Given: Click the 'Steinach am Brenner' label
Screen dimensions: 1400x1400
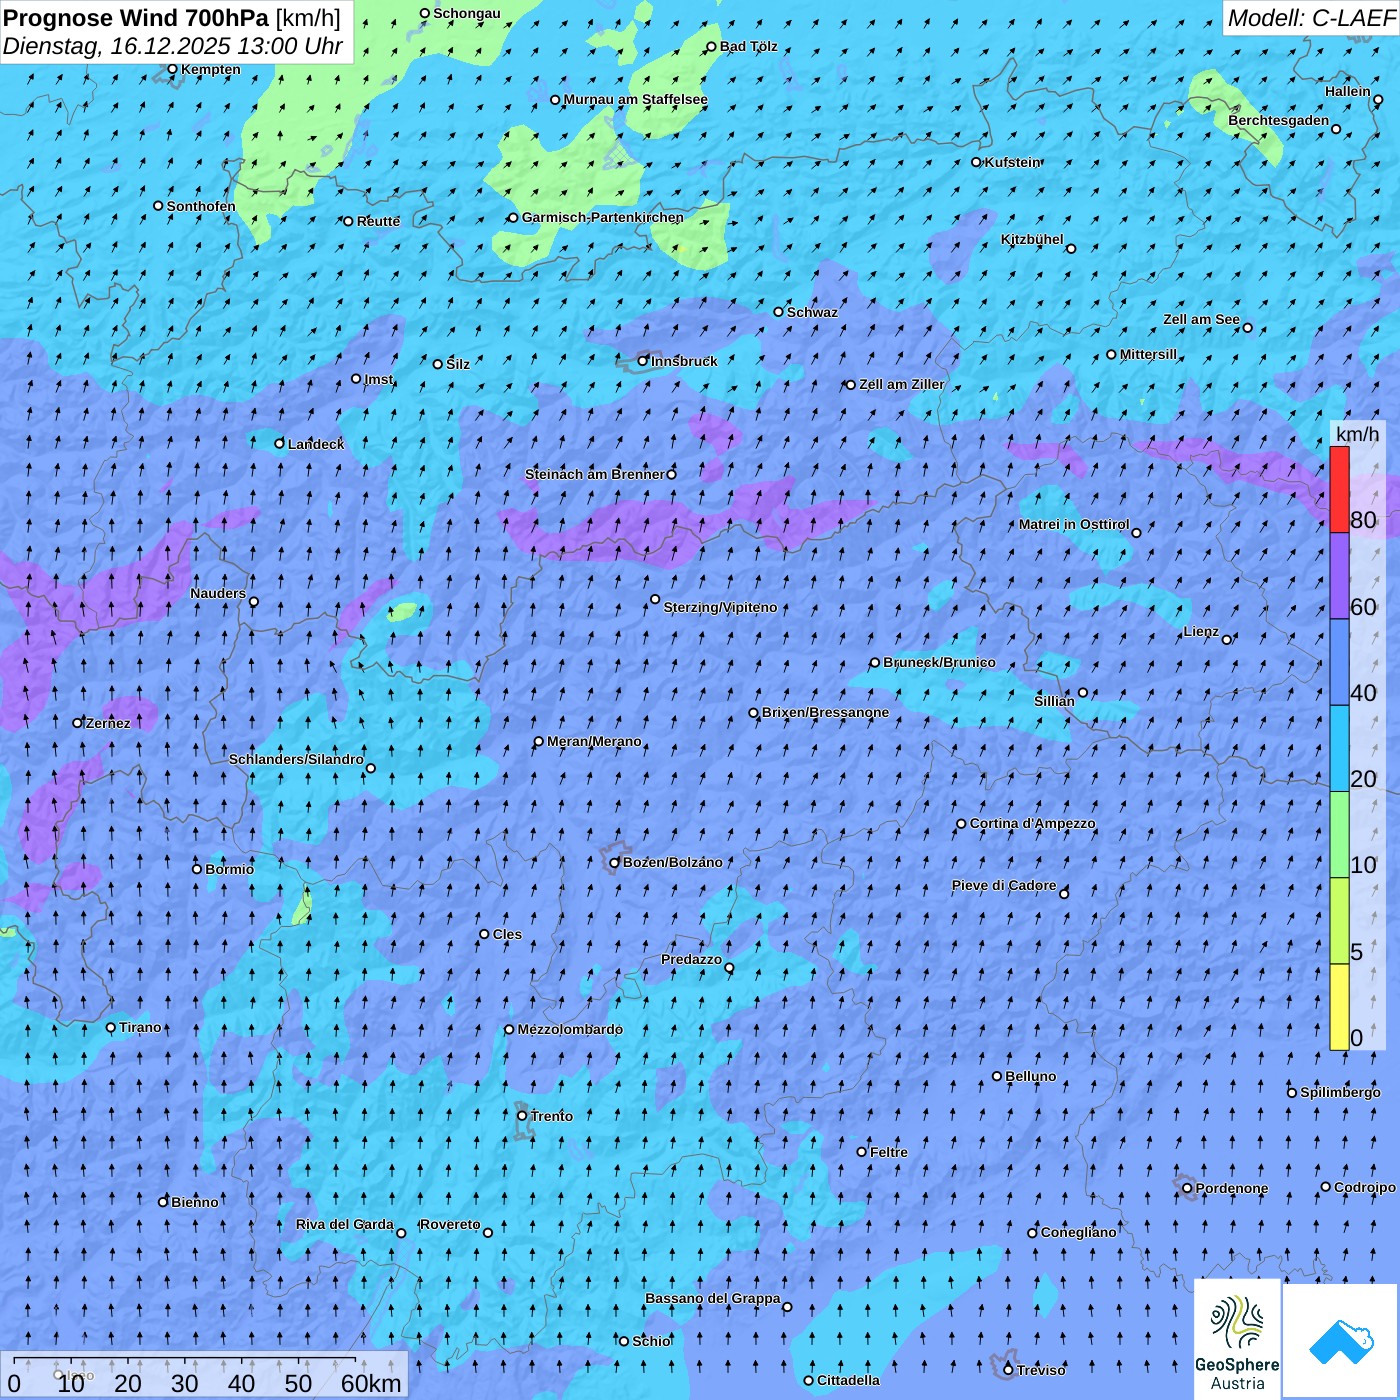Looking at the screenshot, I should point(595,474).
